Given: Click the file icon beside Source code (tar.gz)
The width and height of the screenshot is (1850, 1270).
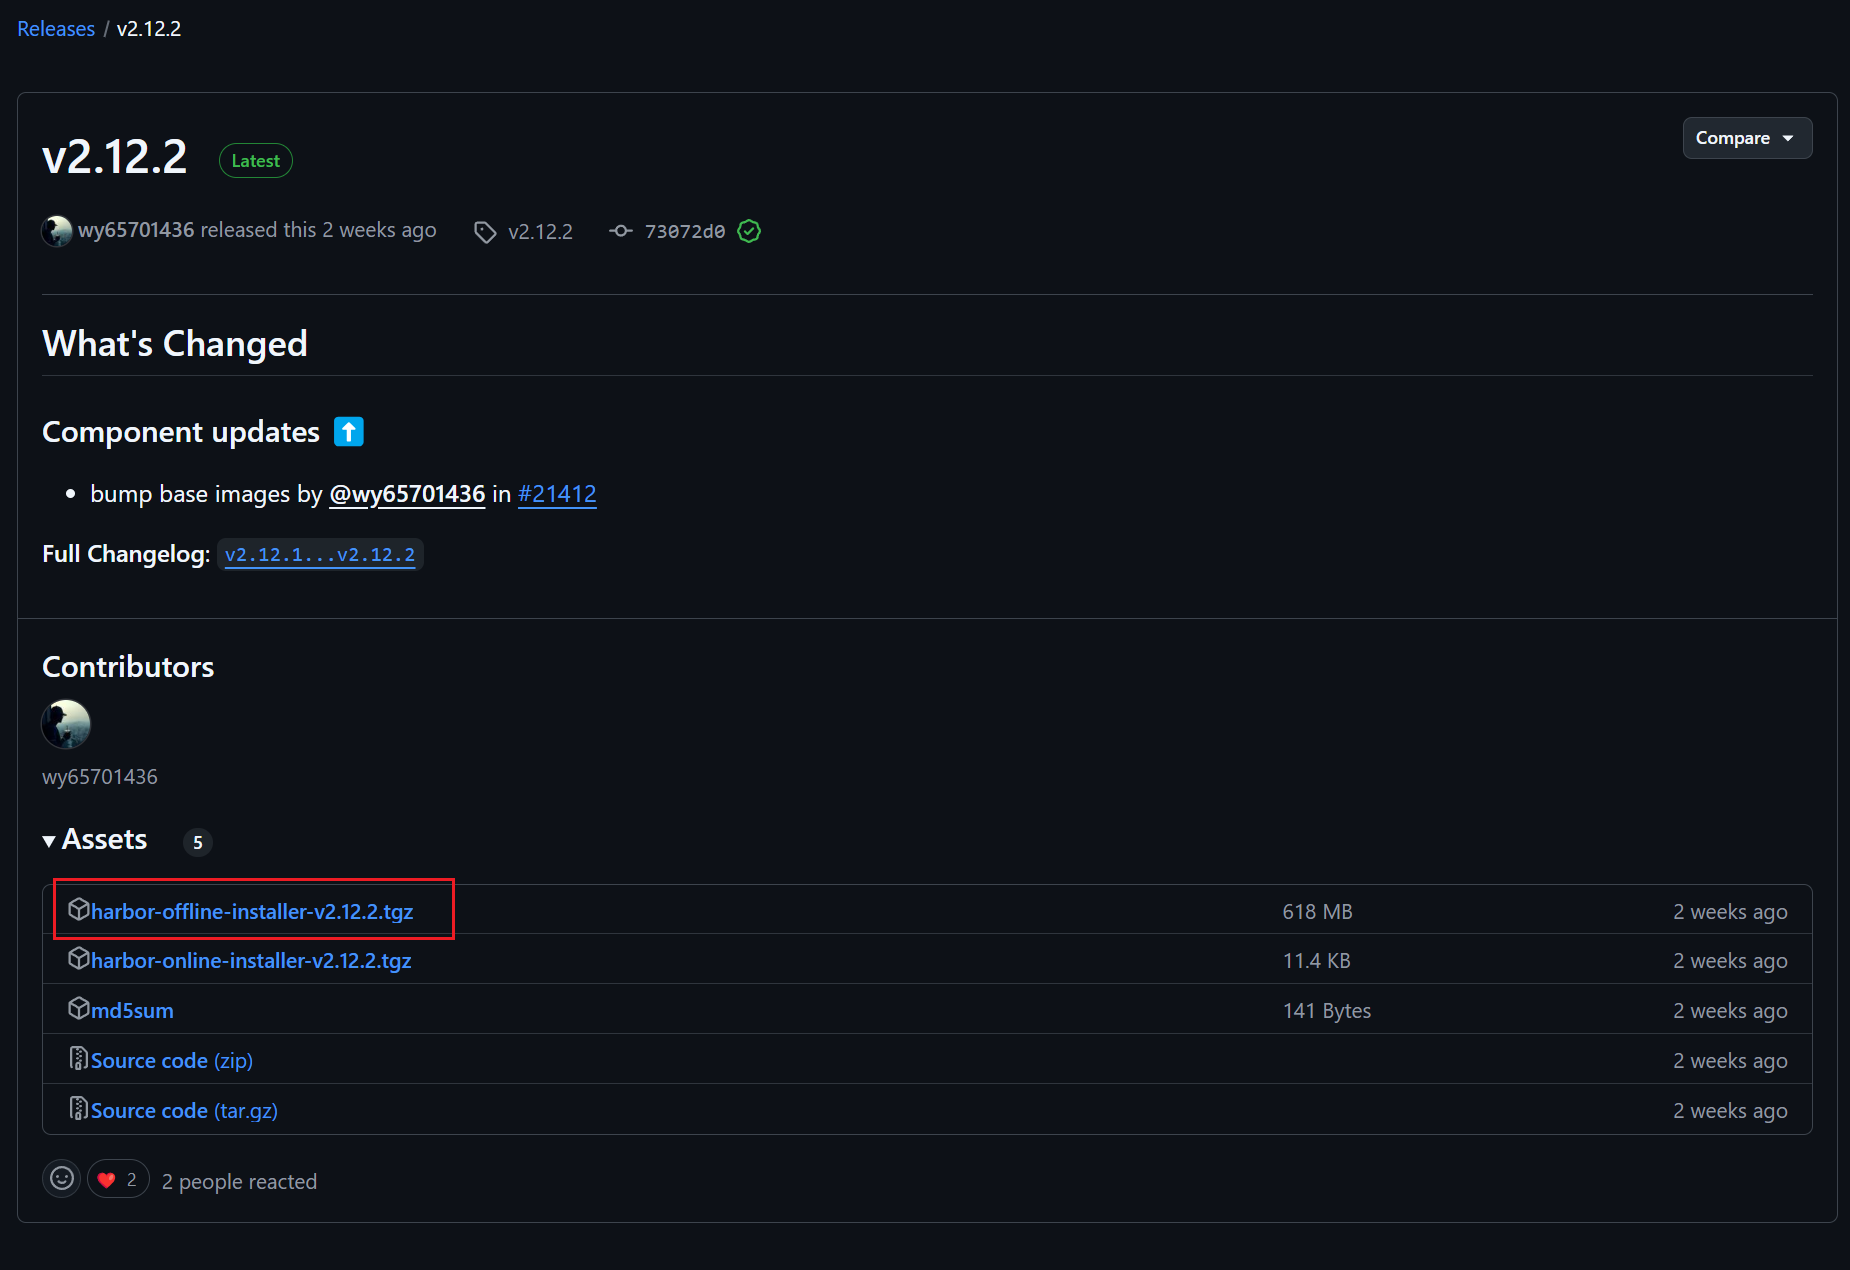Looking at the screenshot, I should coord(79,1108).
